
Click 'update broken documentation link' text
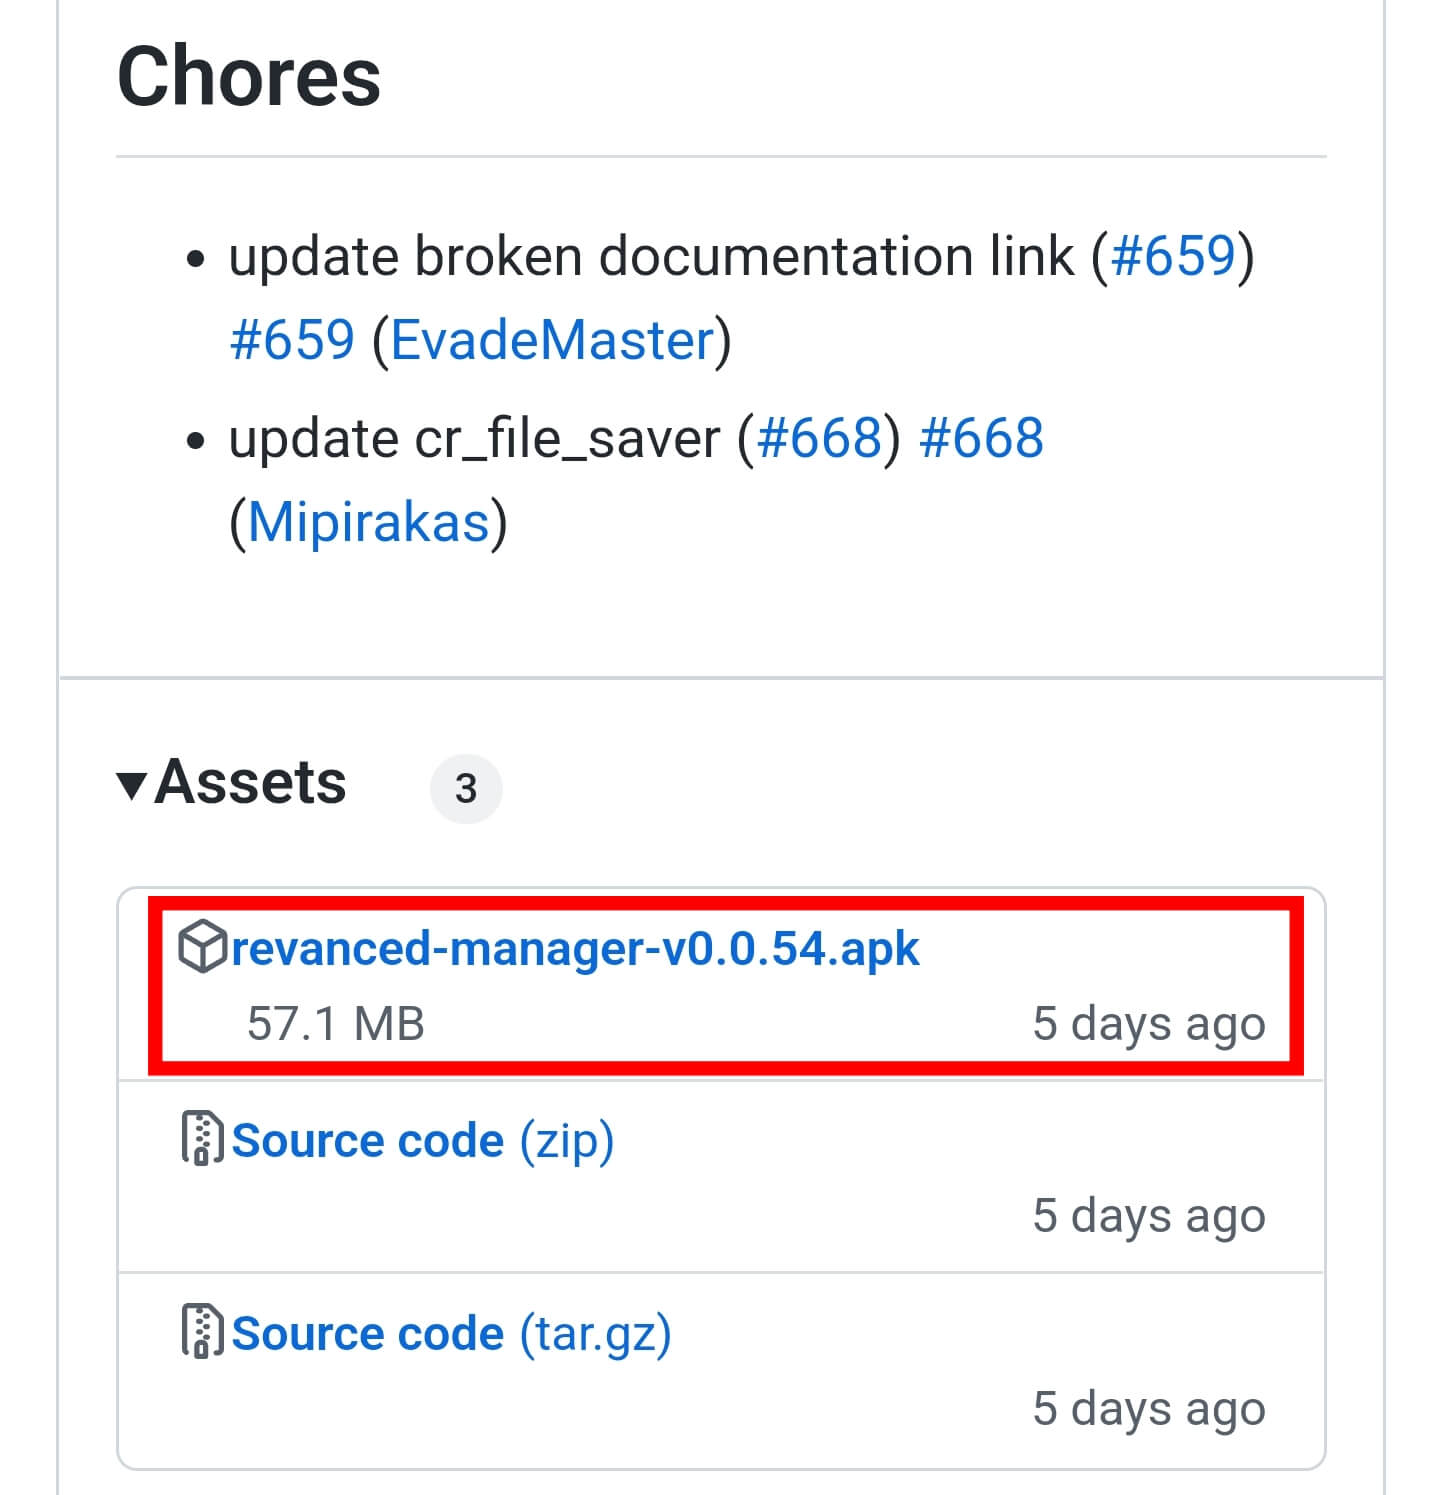coord(651,256)
